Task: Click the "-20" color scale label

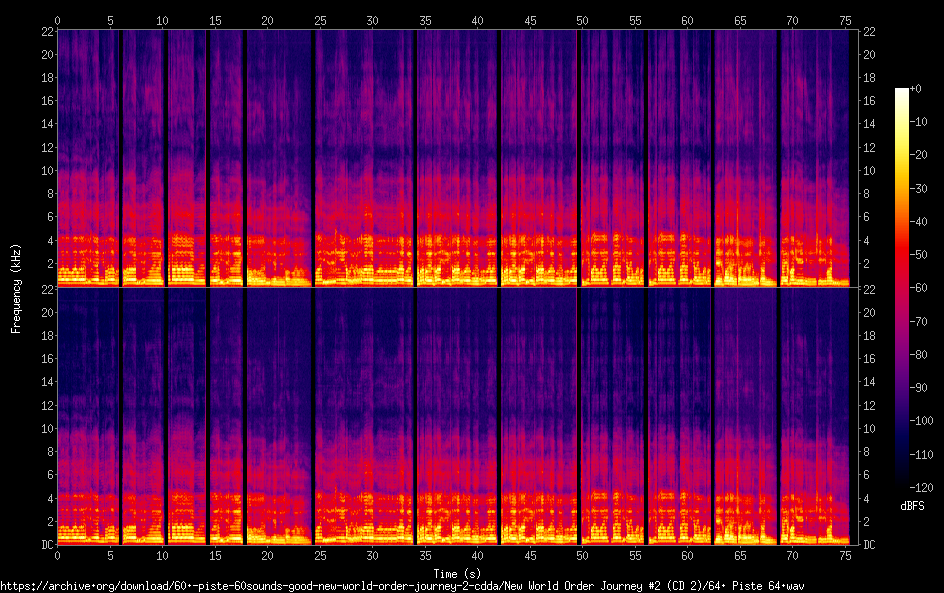Action: 918,155
